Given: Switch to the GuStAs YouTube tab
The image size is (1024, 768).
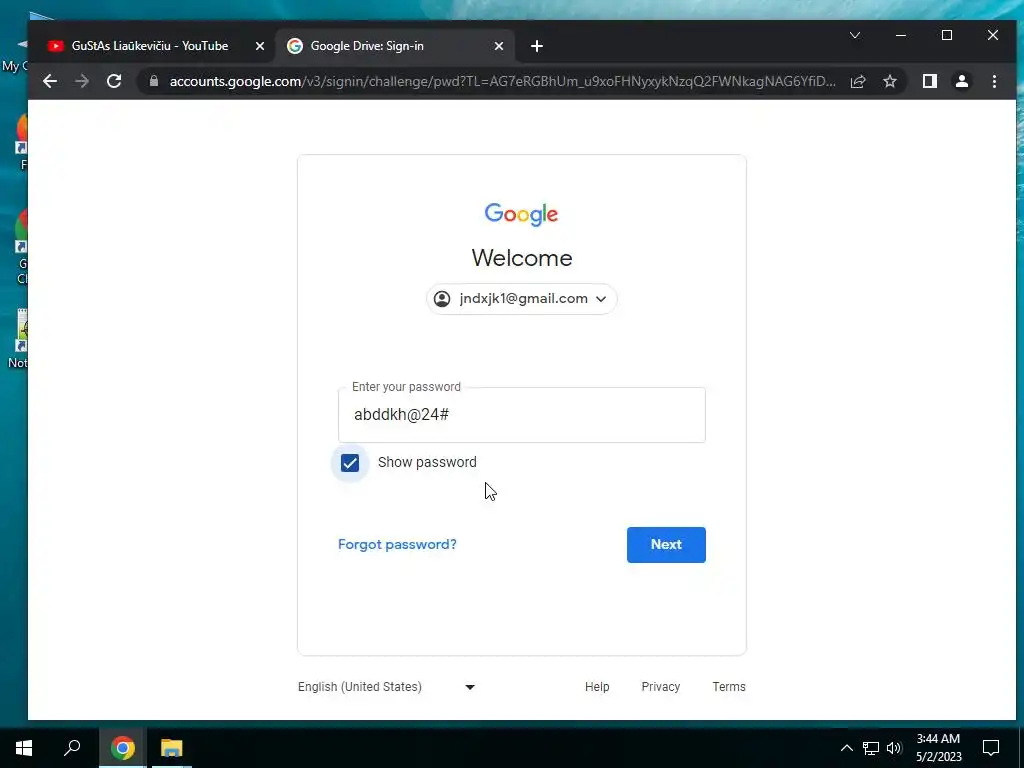Looking at the screenshot, I should point(152,46).
